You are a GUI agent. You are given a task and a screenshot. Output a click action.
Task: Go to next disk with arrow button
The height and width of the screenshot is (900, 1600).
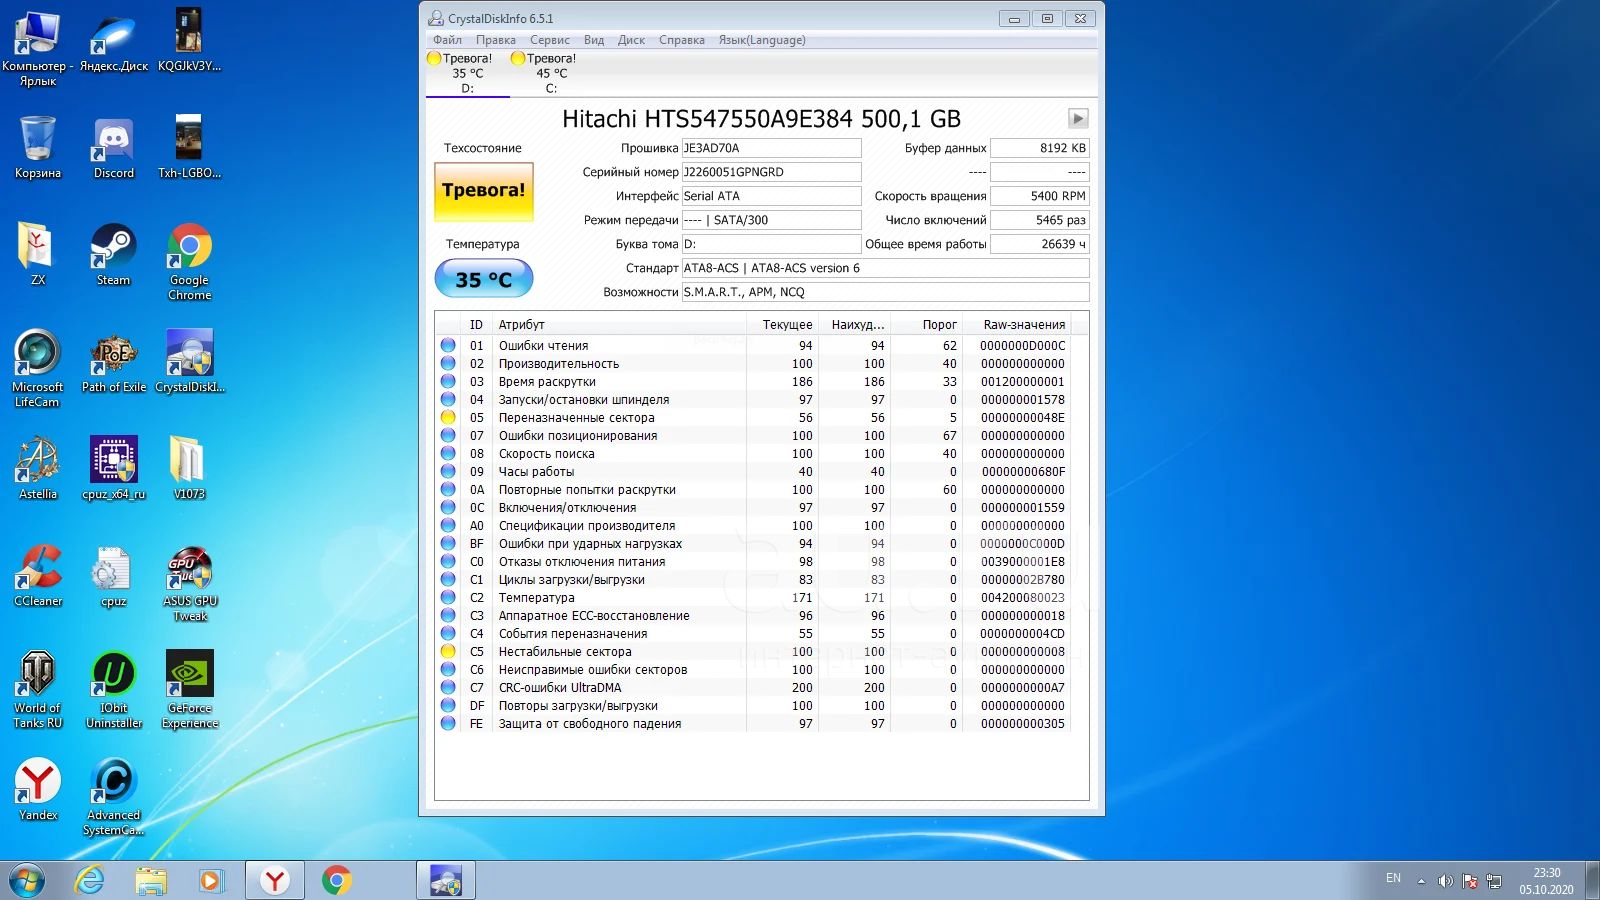coord(1078,118)
